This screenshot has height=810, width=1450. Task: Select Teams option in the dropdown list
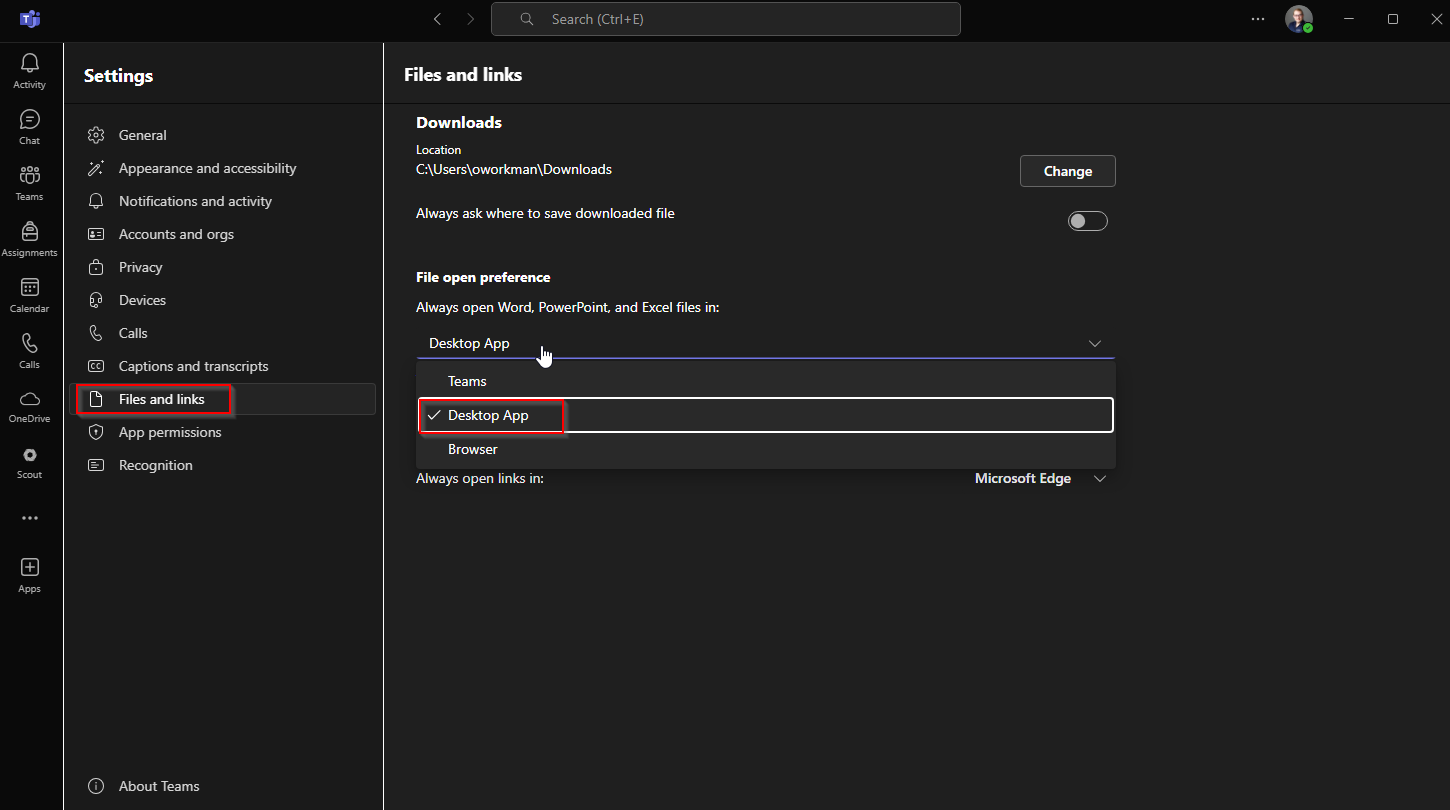coord(467,381)
